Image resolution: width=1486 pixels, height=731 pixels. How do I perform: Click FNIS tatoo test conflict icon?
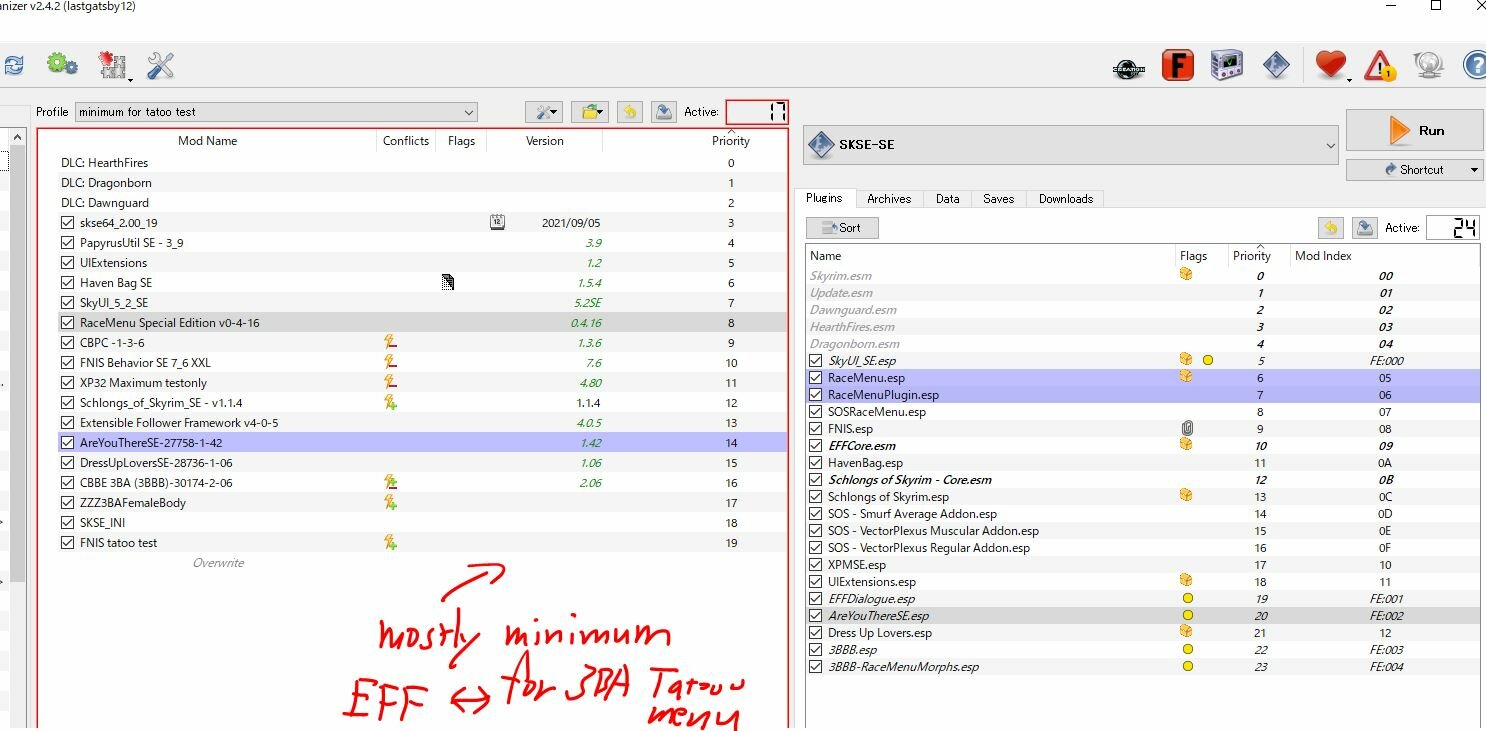pos(391,543)
